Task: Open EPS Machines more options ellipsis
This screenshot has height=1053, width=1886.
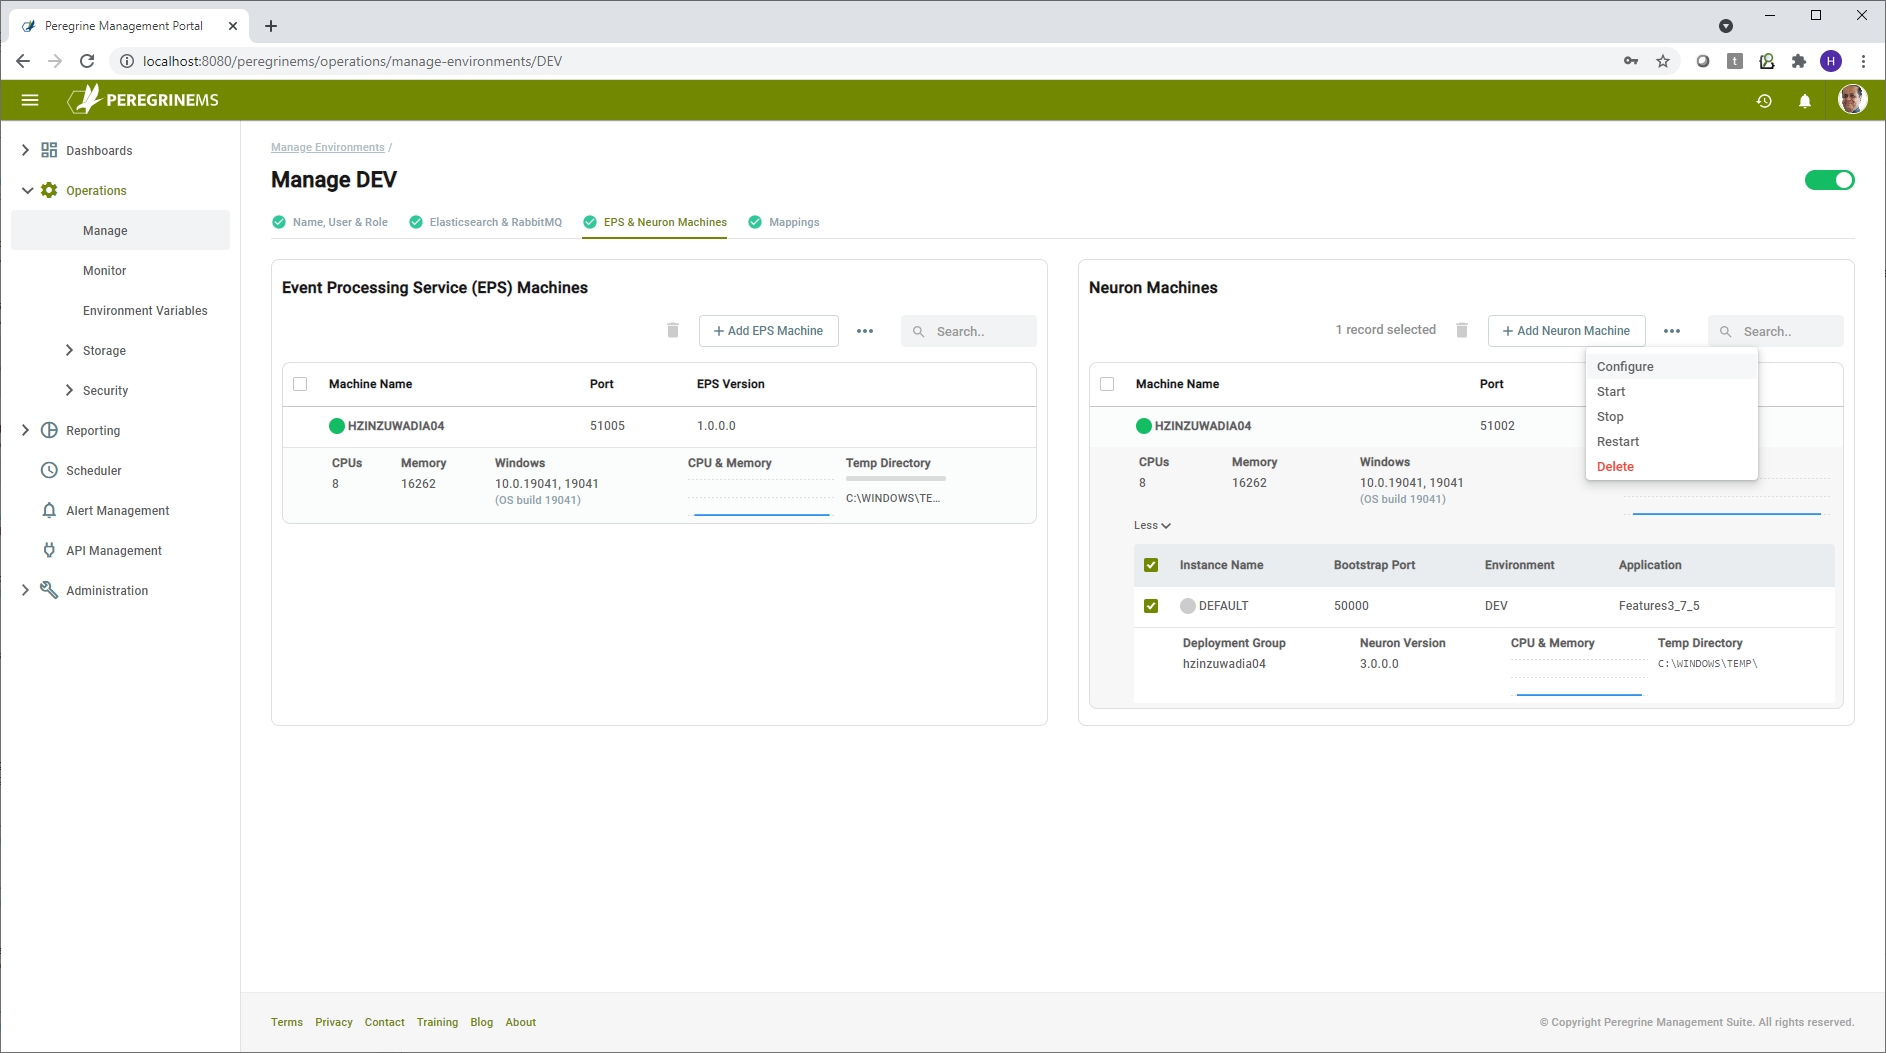Action: click(865, 331)
